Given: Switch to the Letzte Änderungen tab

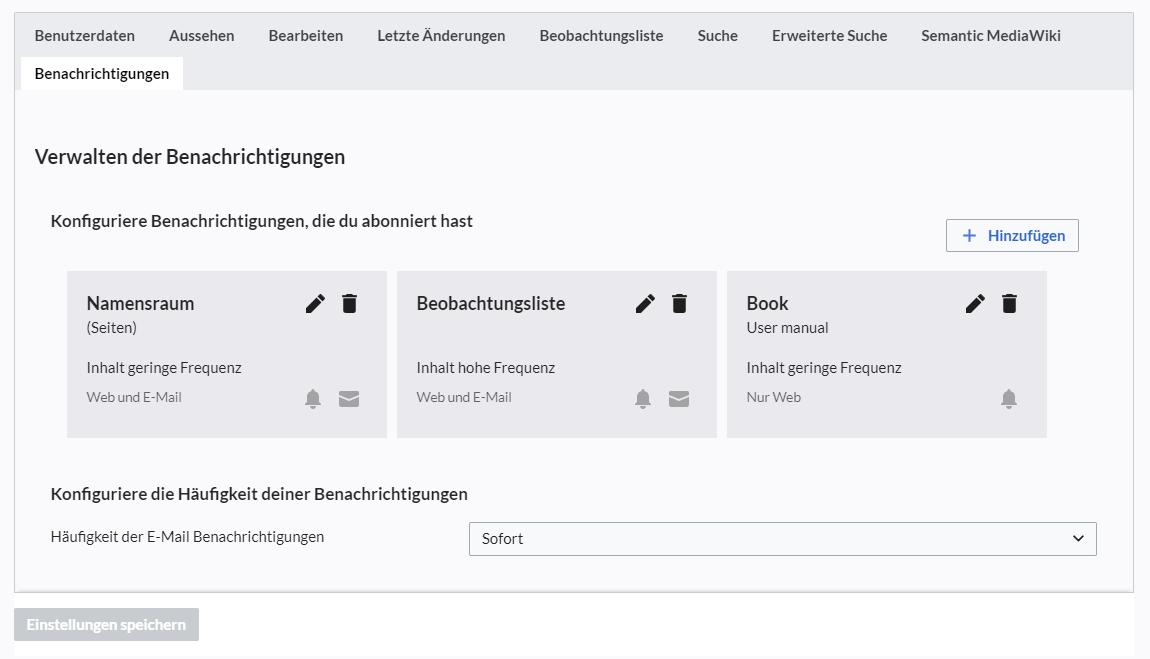Looking at the screenshot, I should (441, 36).
